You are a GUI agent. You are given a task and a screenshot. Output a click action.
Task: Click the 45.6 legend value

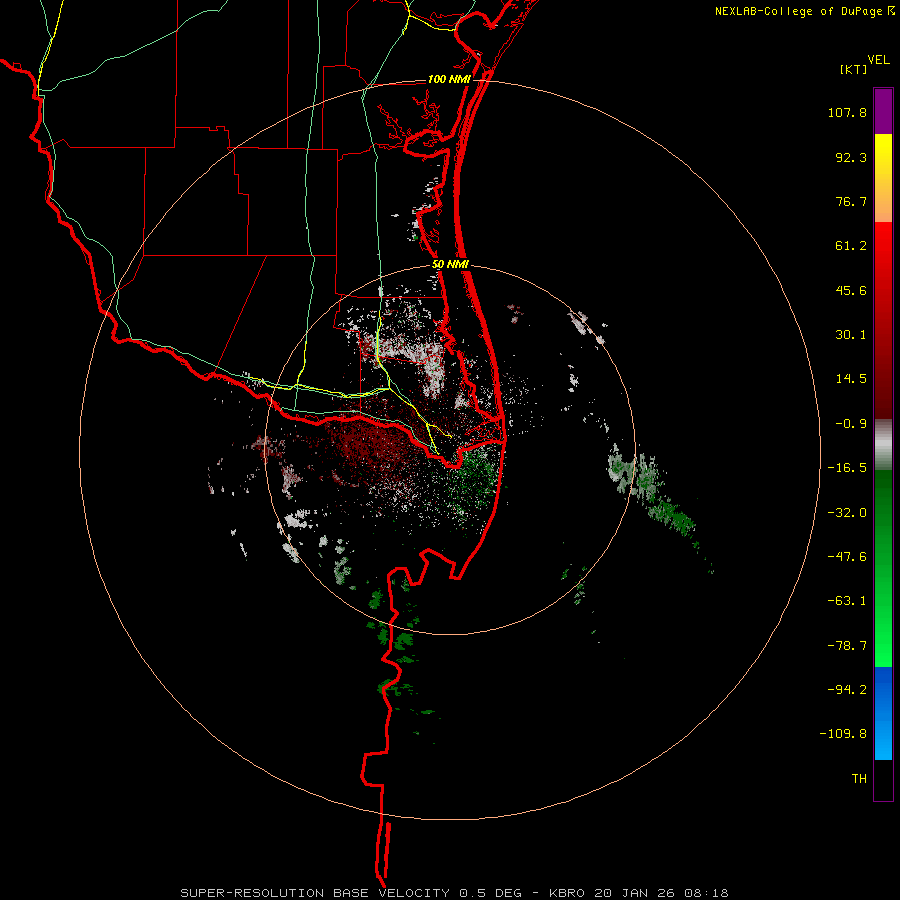(851, 290)
